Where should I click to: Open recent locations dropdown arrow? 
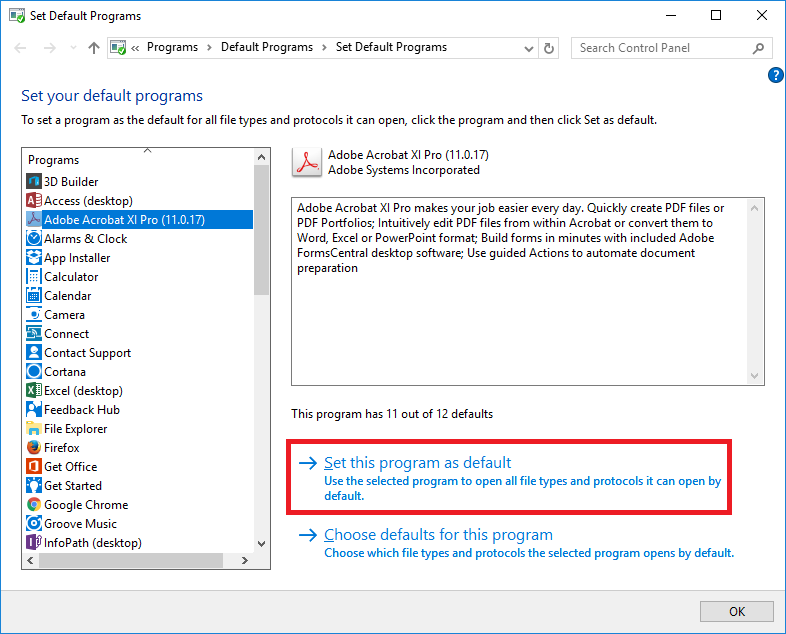coord(73,48)
